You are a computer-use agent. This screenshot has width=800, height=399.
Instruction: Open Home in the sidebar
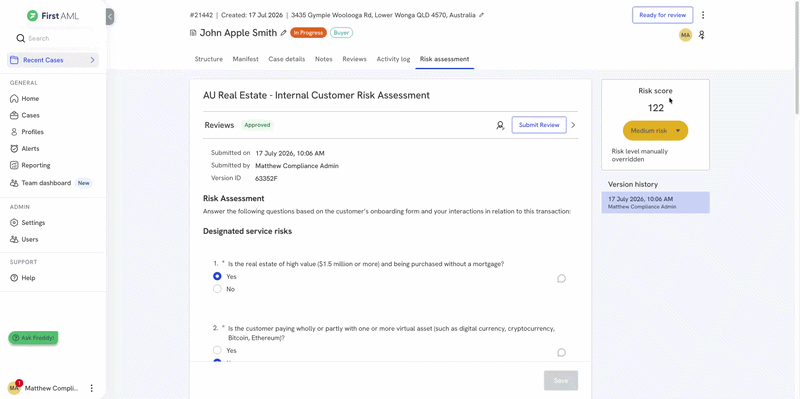(x=30, y=98)
